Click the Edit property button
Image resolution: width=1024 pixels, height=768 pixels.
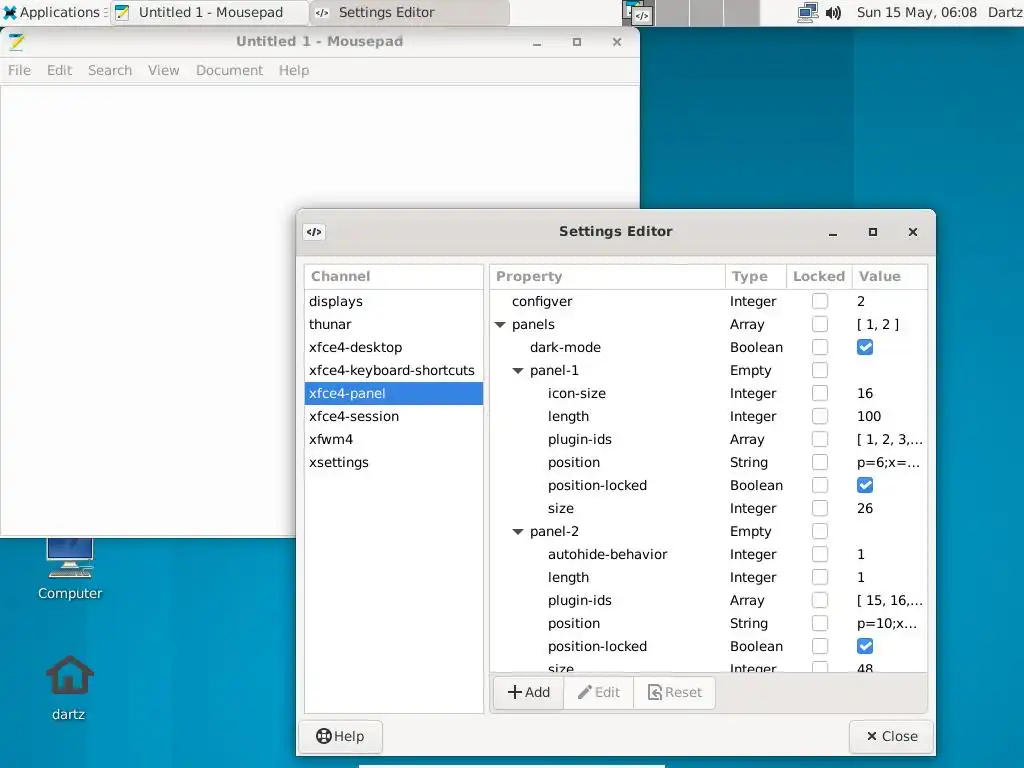598,692
